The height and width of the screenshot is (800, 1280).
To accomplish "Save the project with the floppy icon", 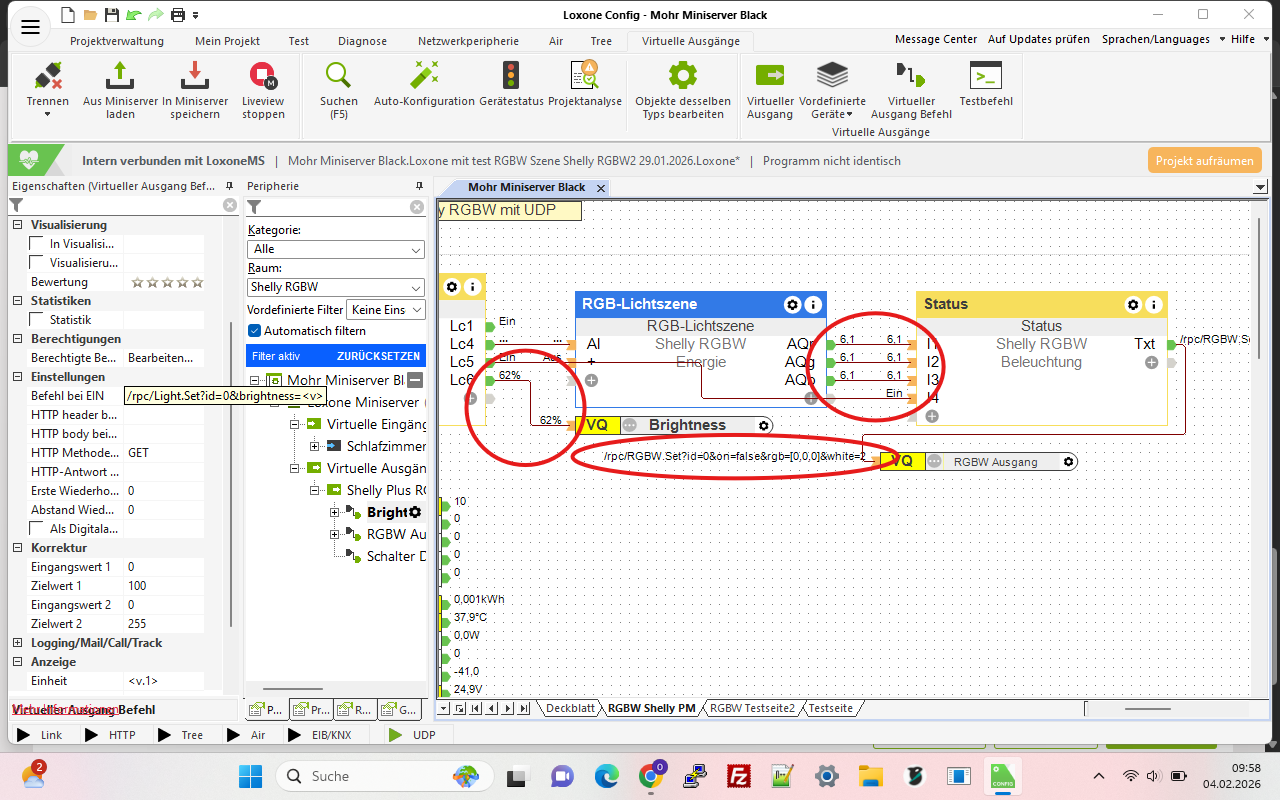I will 112,14.
